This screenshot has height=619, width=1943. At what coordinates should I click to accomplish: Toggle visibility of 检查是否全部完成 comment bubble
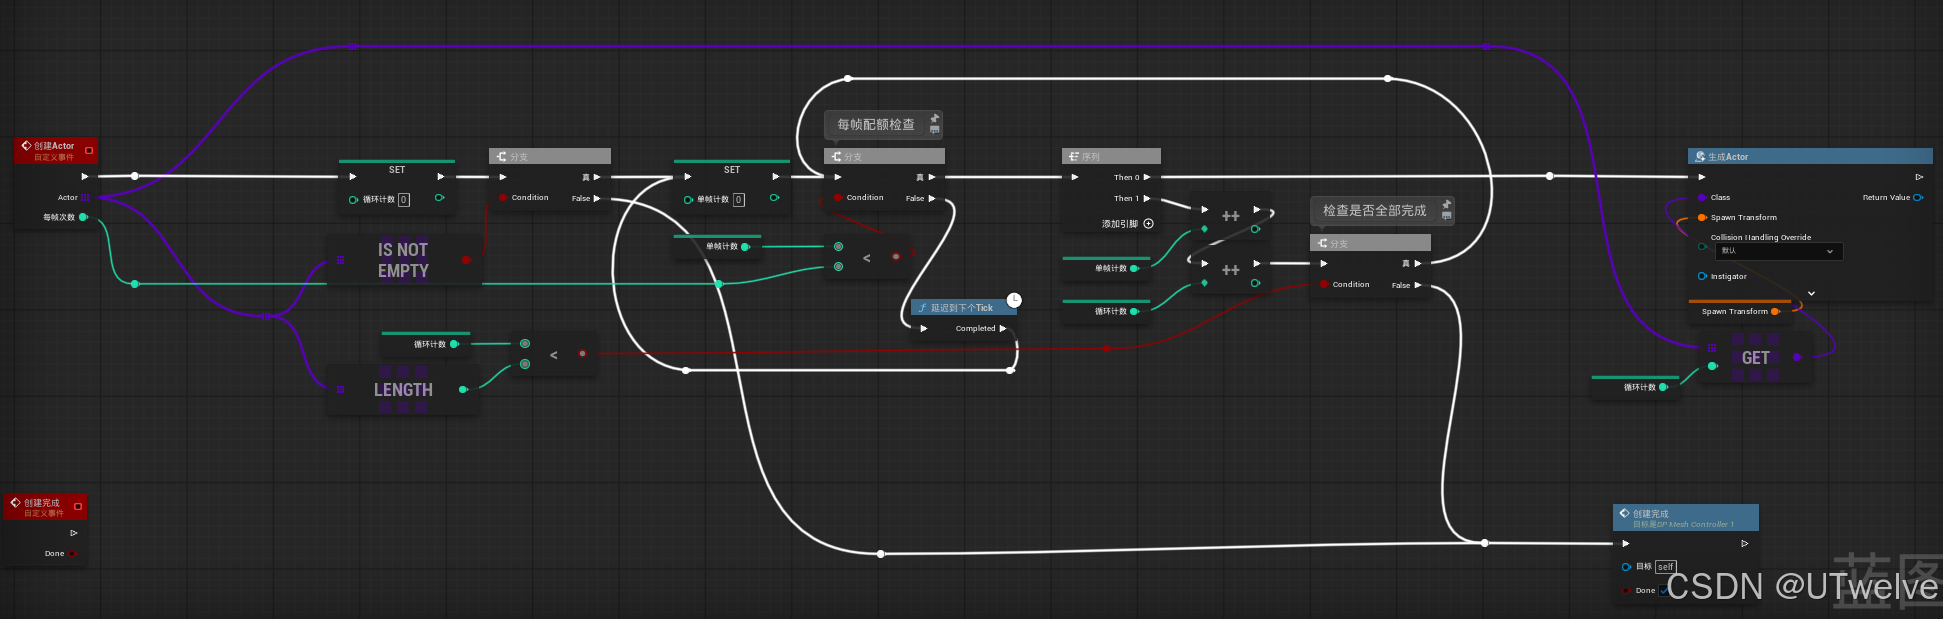[1446, 216]
